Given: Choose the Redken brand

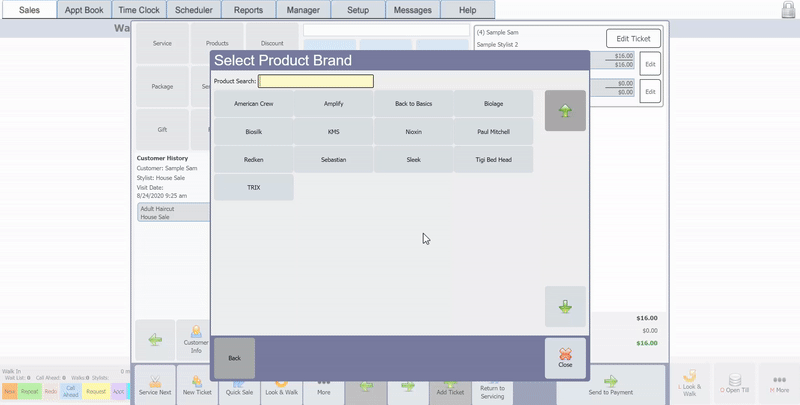Looking at the screenshot, I should point(254,160).
